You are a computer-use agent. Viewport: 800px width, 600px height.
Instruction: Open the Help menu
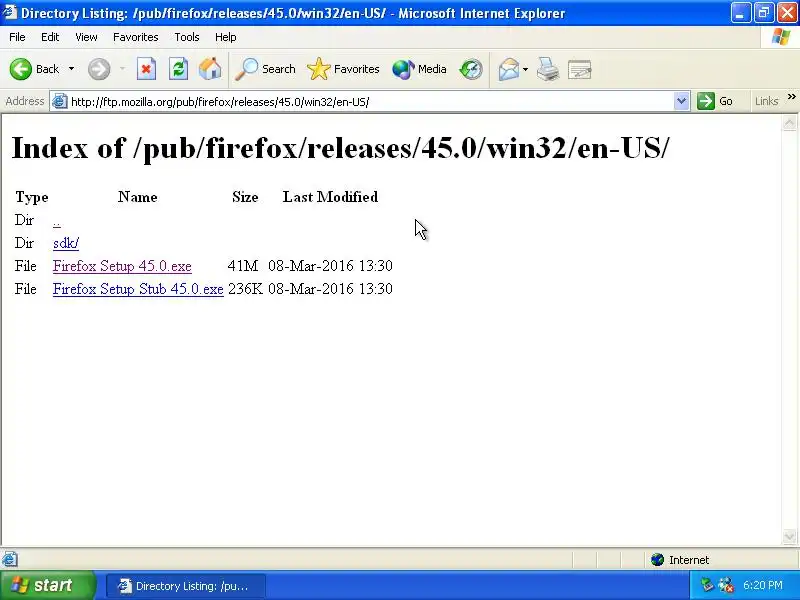[226, 37]
